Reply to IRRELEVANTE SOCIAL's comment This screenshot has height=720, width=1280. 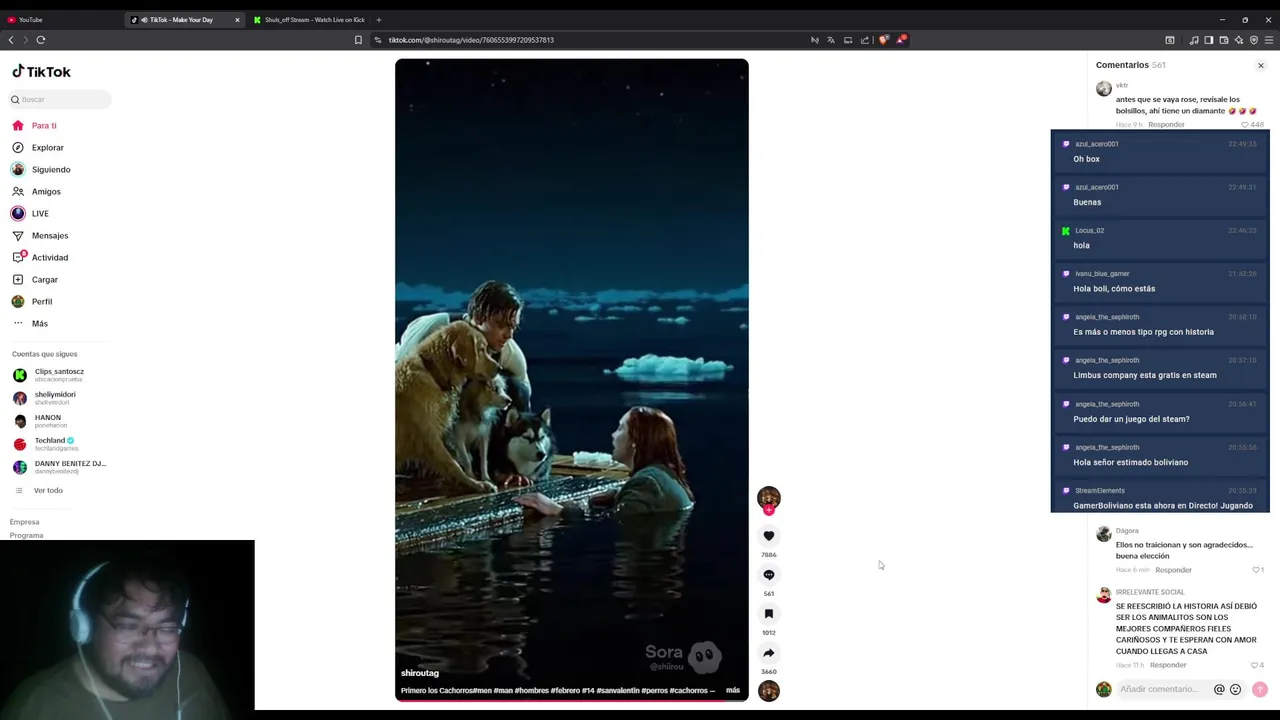click(1168, 665)
